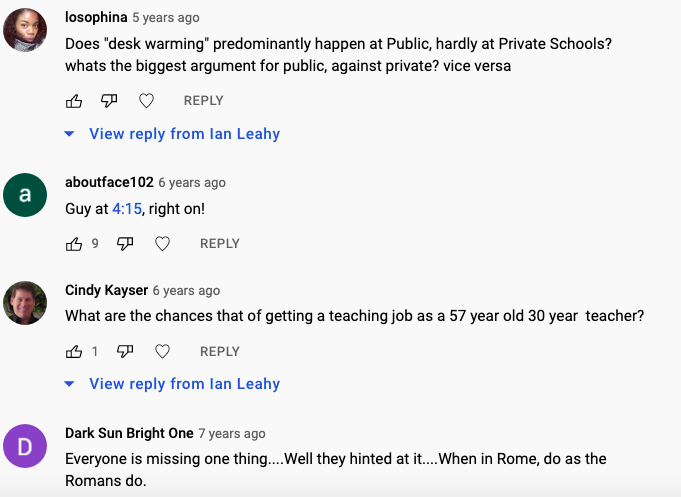Like losophina's desk warming comment

(74, 101)
